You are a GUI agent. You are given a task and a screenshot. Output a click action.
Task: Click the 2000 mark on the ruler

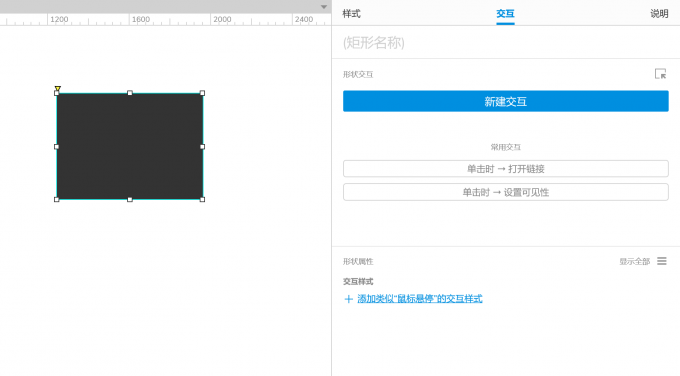222,20
